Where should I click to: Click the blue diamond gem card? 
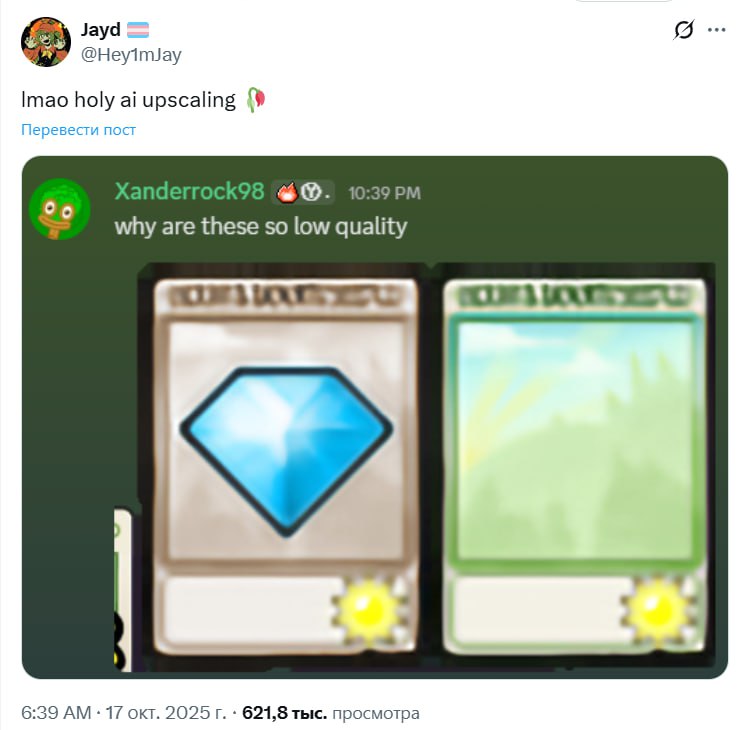286,467
